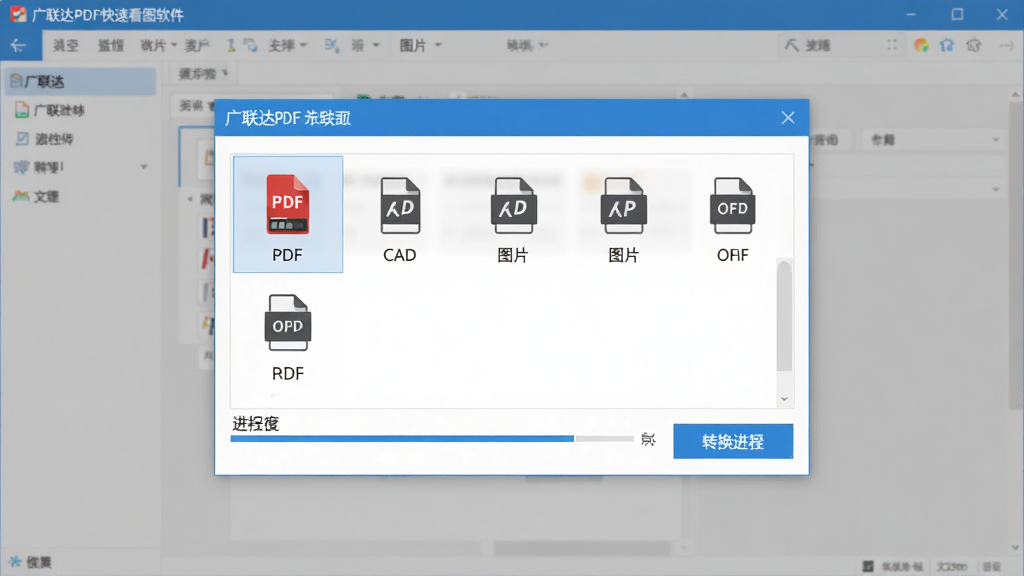This screenshot has height=576, width=1024.
Task: Open the dropdown next to the scissors icon
Action: click(365, 46)
